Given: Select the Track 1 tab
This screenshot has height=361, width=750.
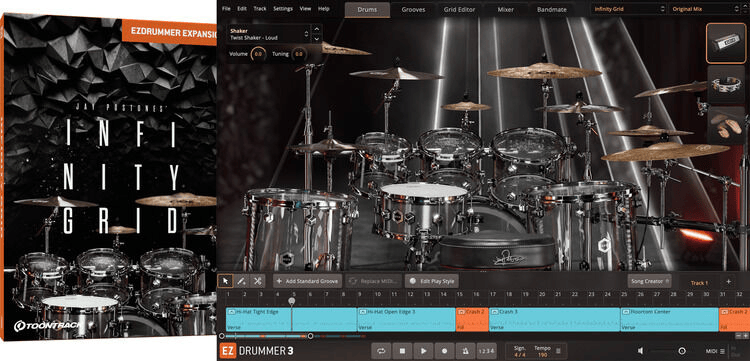Looking at the screenshot, I should coord(699,283).
